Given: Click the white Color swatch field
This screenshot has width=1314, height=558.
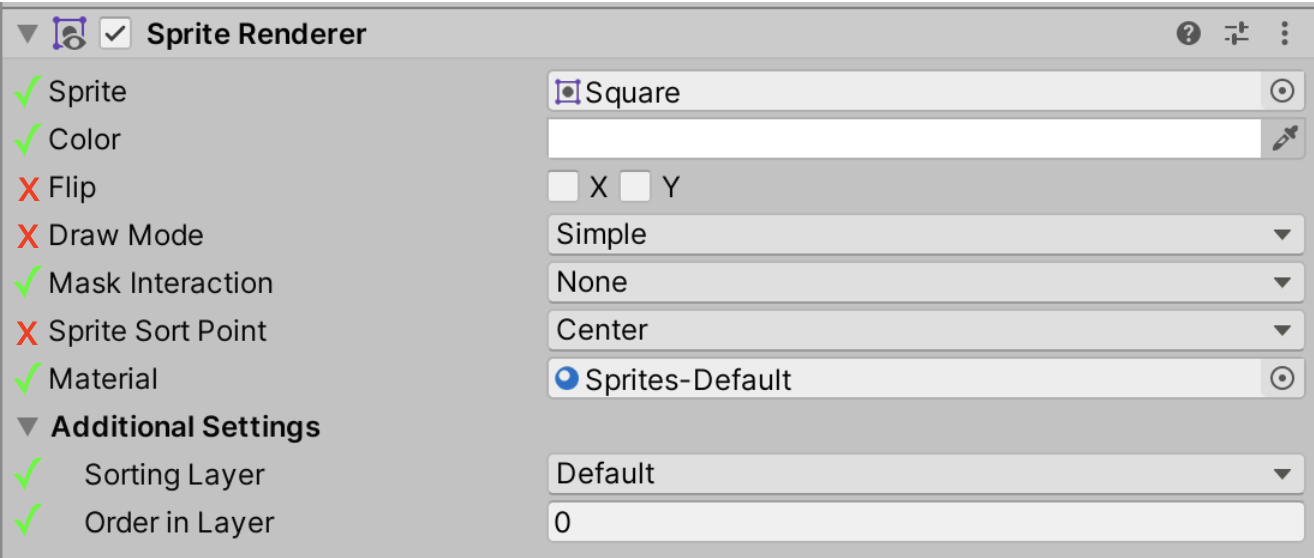Looking at the screenshot, I should 903,140.
